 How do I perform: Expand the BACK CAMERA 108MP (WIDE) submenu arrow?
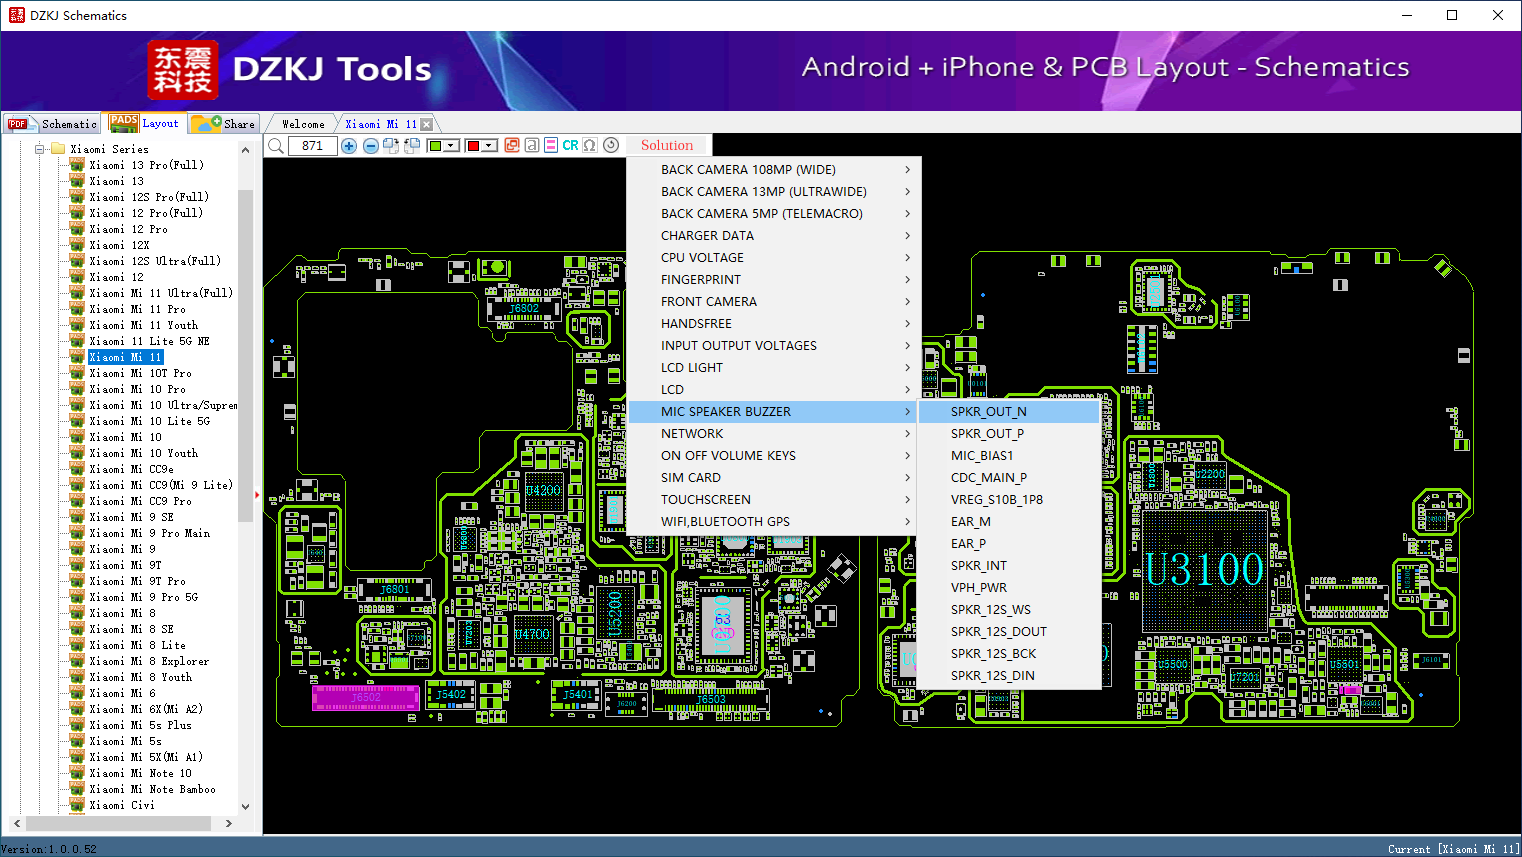907,170
